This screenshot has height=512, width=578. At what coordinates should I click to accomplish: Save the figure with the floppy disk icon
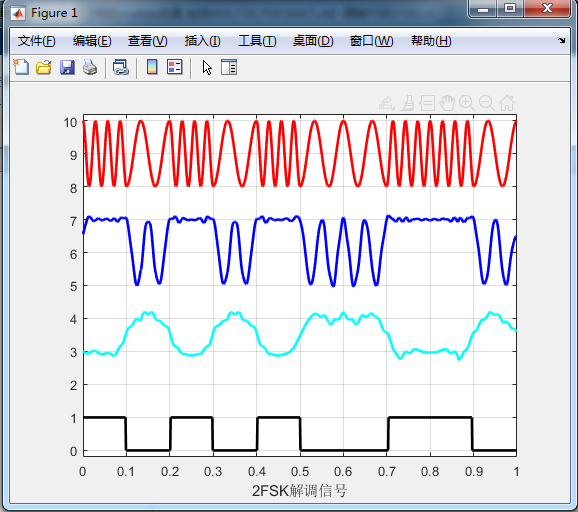click(67, 67)
